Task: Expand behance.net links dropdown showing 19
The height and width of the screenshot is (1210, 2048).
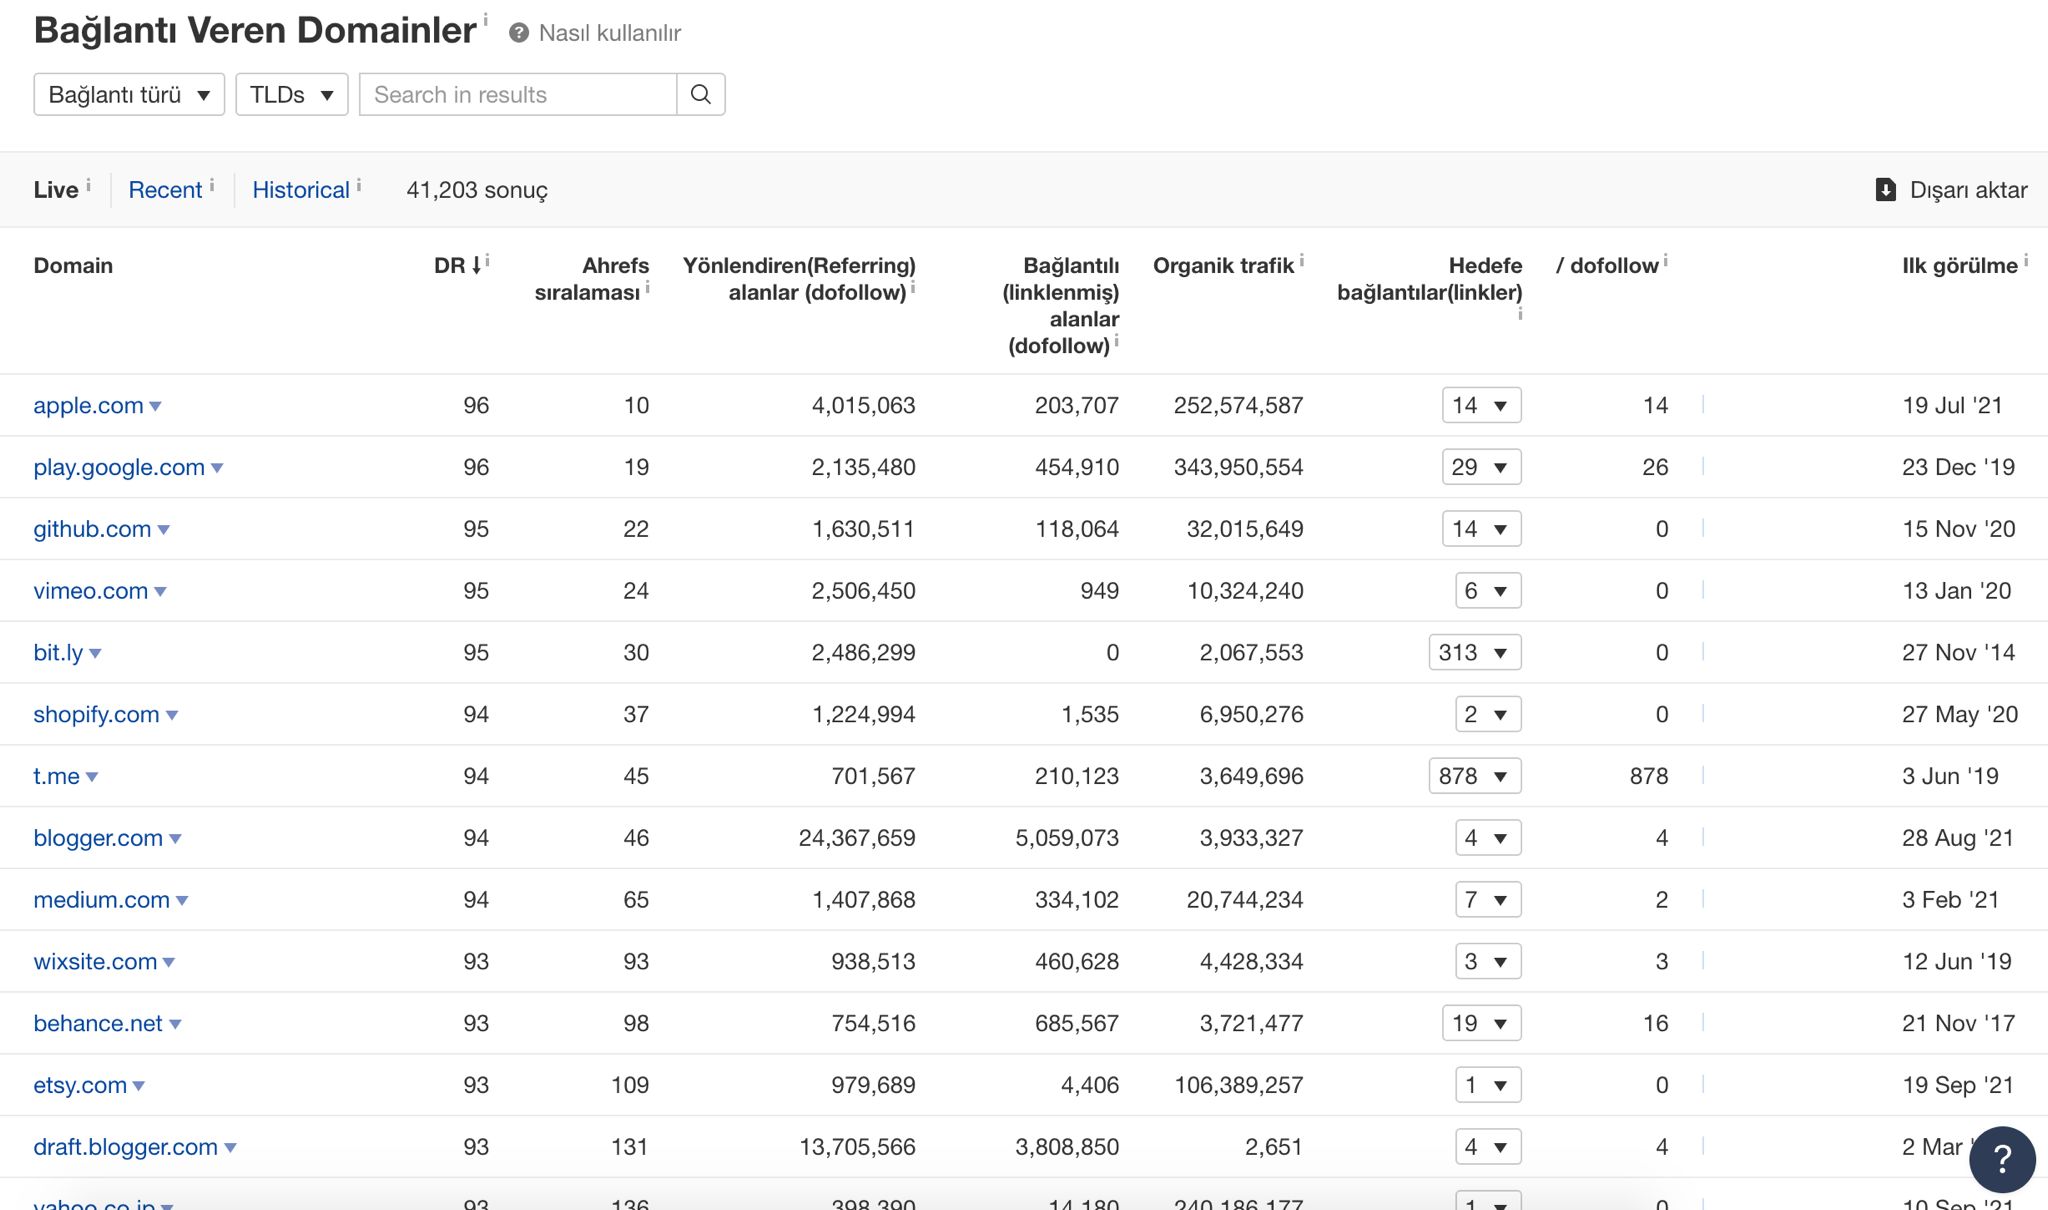Action: [1482, 1023]
